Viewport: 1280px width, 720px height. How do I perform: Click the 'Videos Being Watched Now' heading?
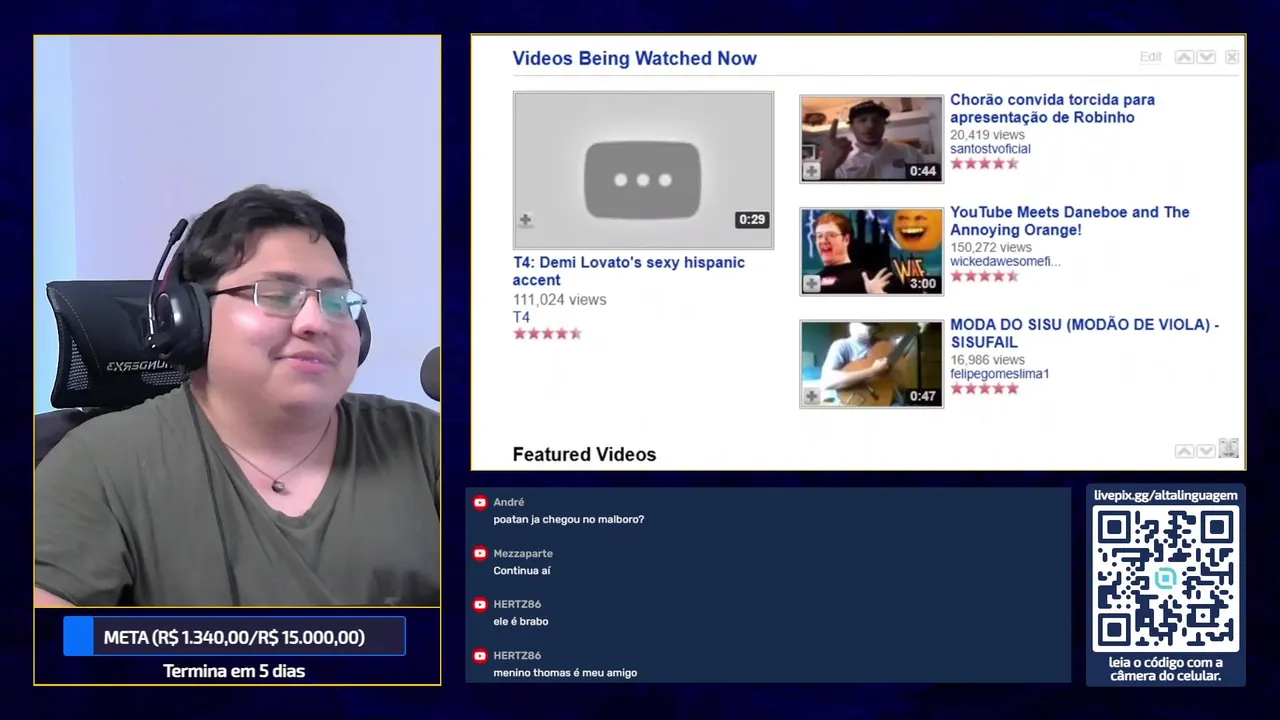634,58
